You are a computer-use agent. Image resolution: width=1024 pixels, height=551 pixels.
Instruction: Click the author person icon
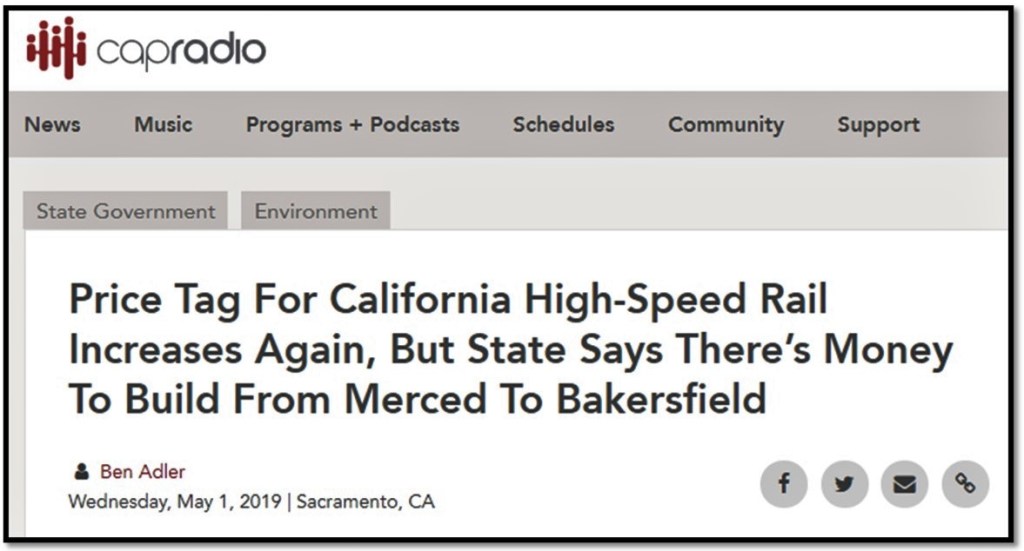(x=81, y=472)
